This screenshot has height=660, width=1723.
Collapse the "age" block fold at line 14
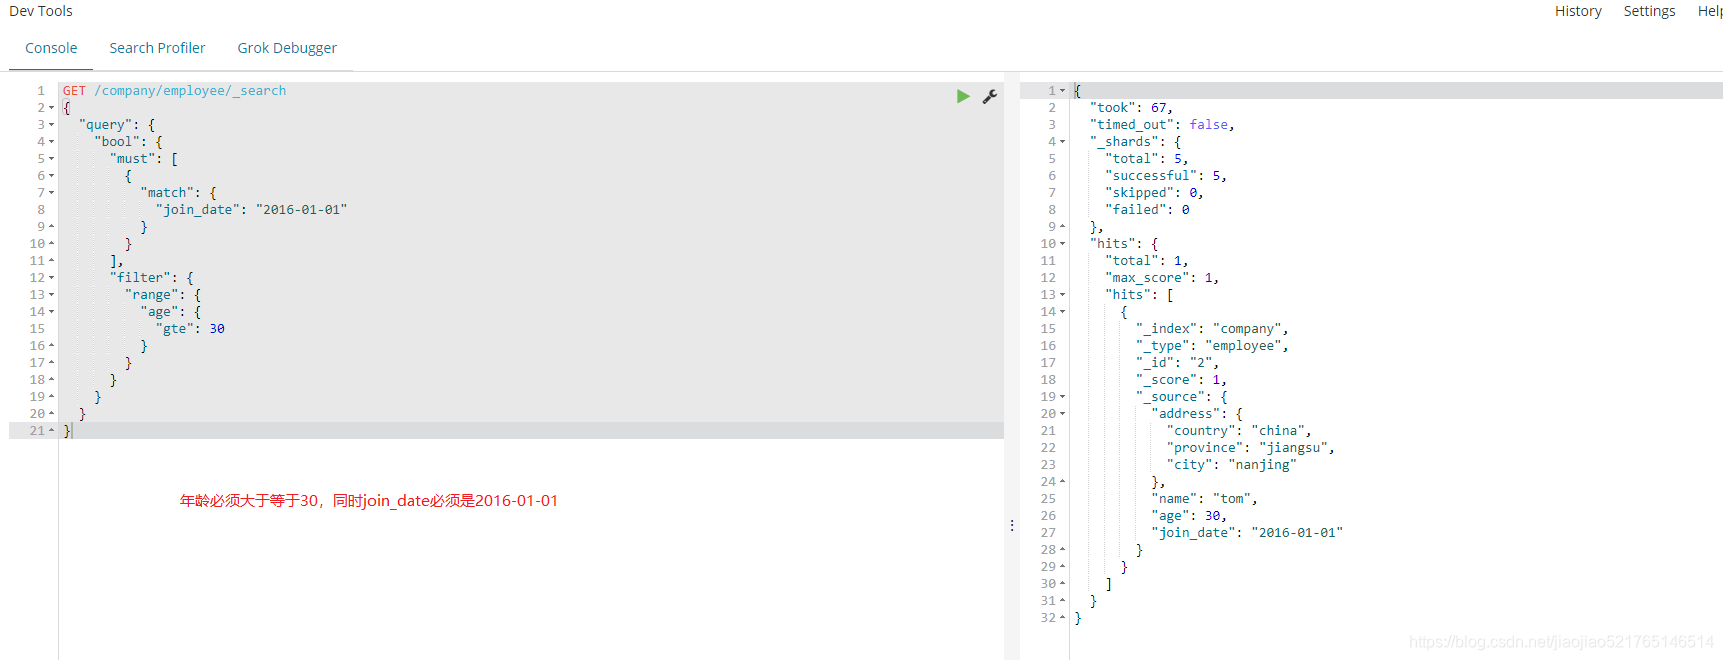pyautogui.click(x=52, y=312)
